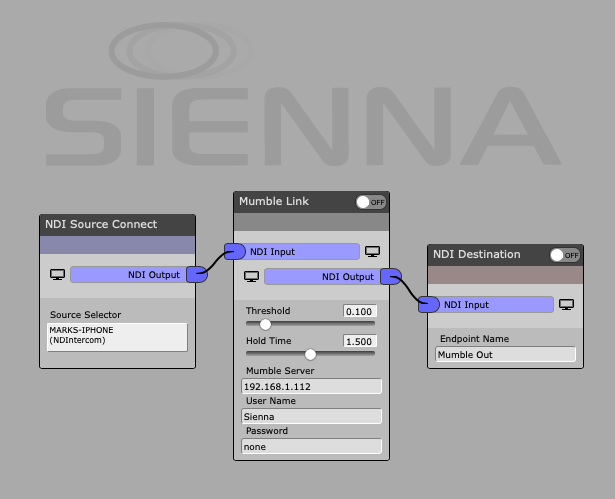Screen dimensions: 615x499
Task: Click monitor icon beside Mumble Link NDI Output
Action: click(x=251, y=277)
